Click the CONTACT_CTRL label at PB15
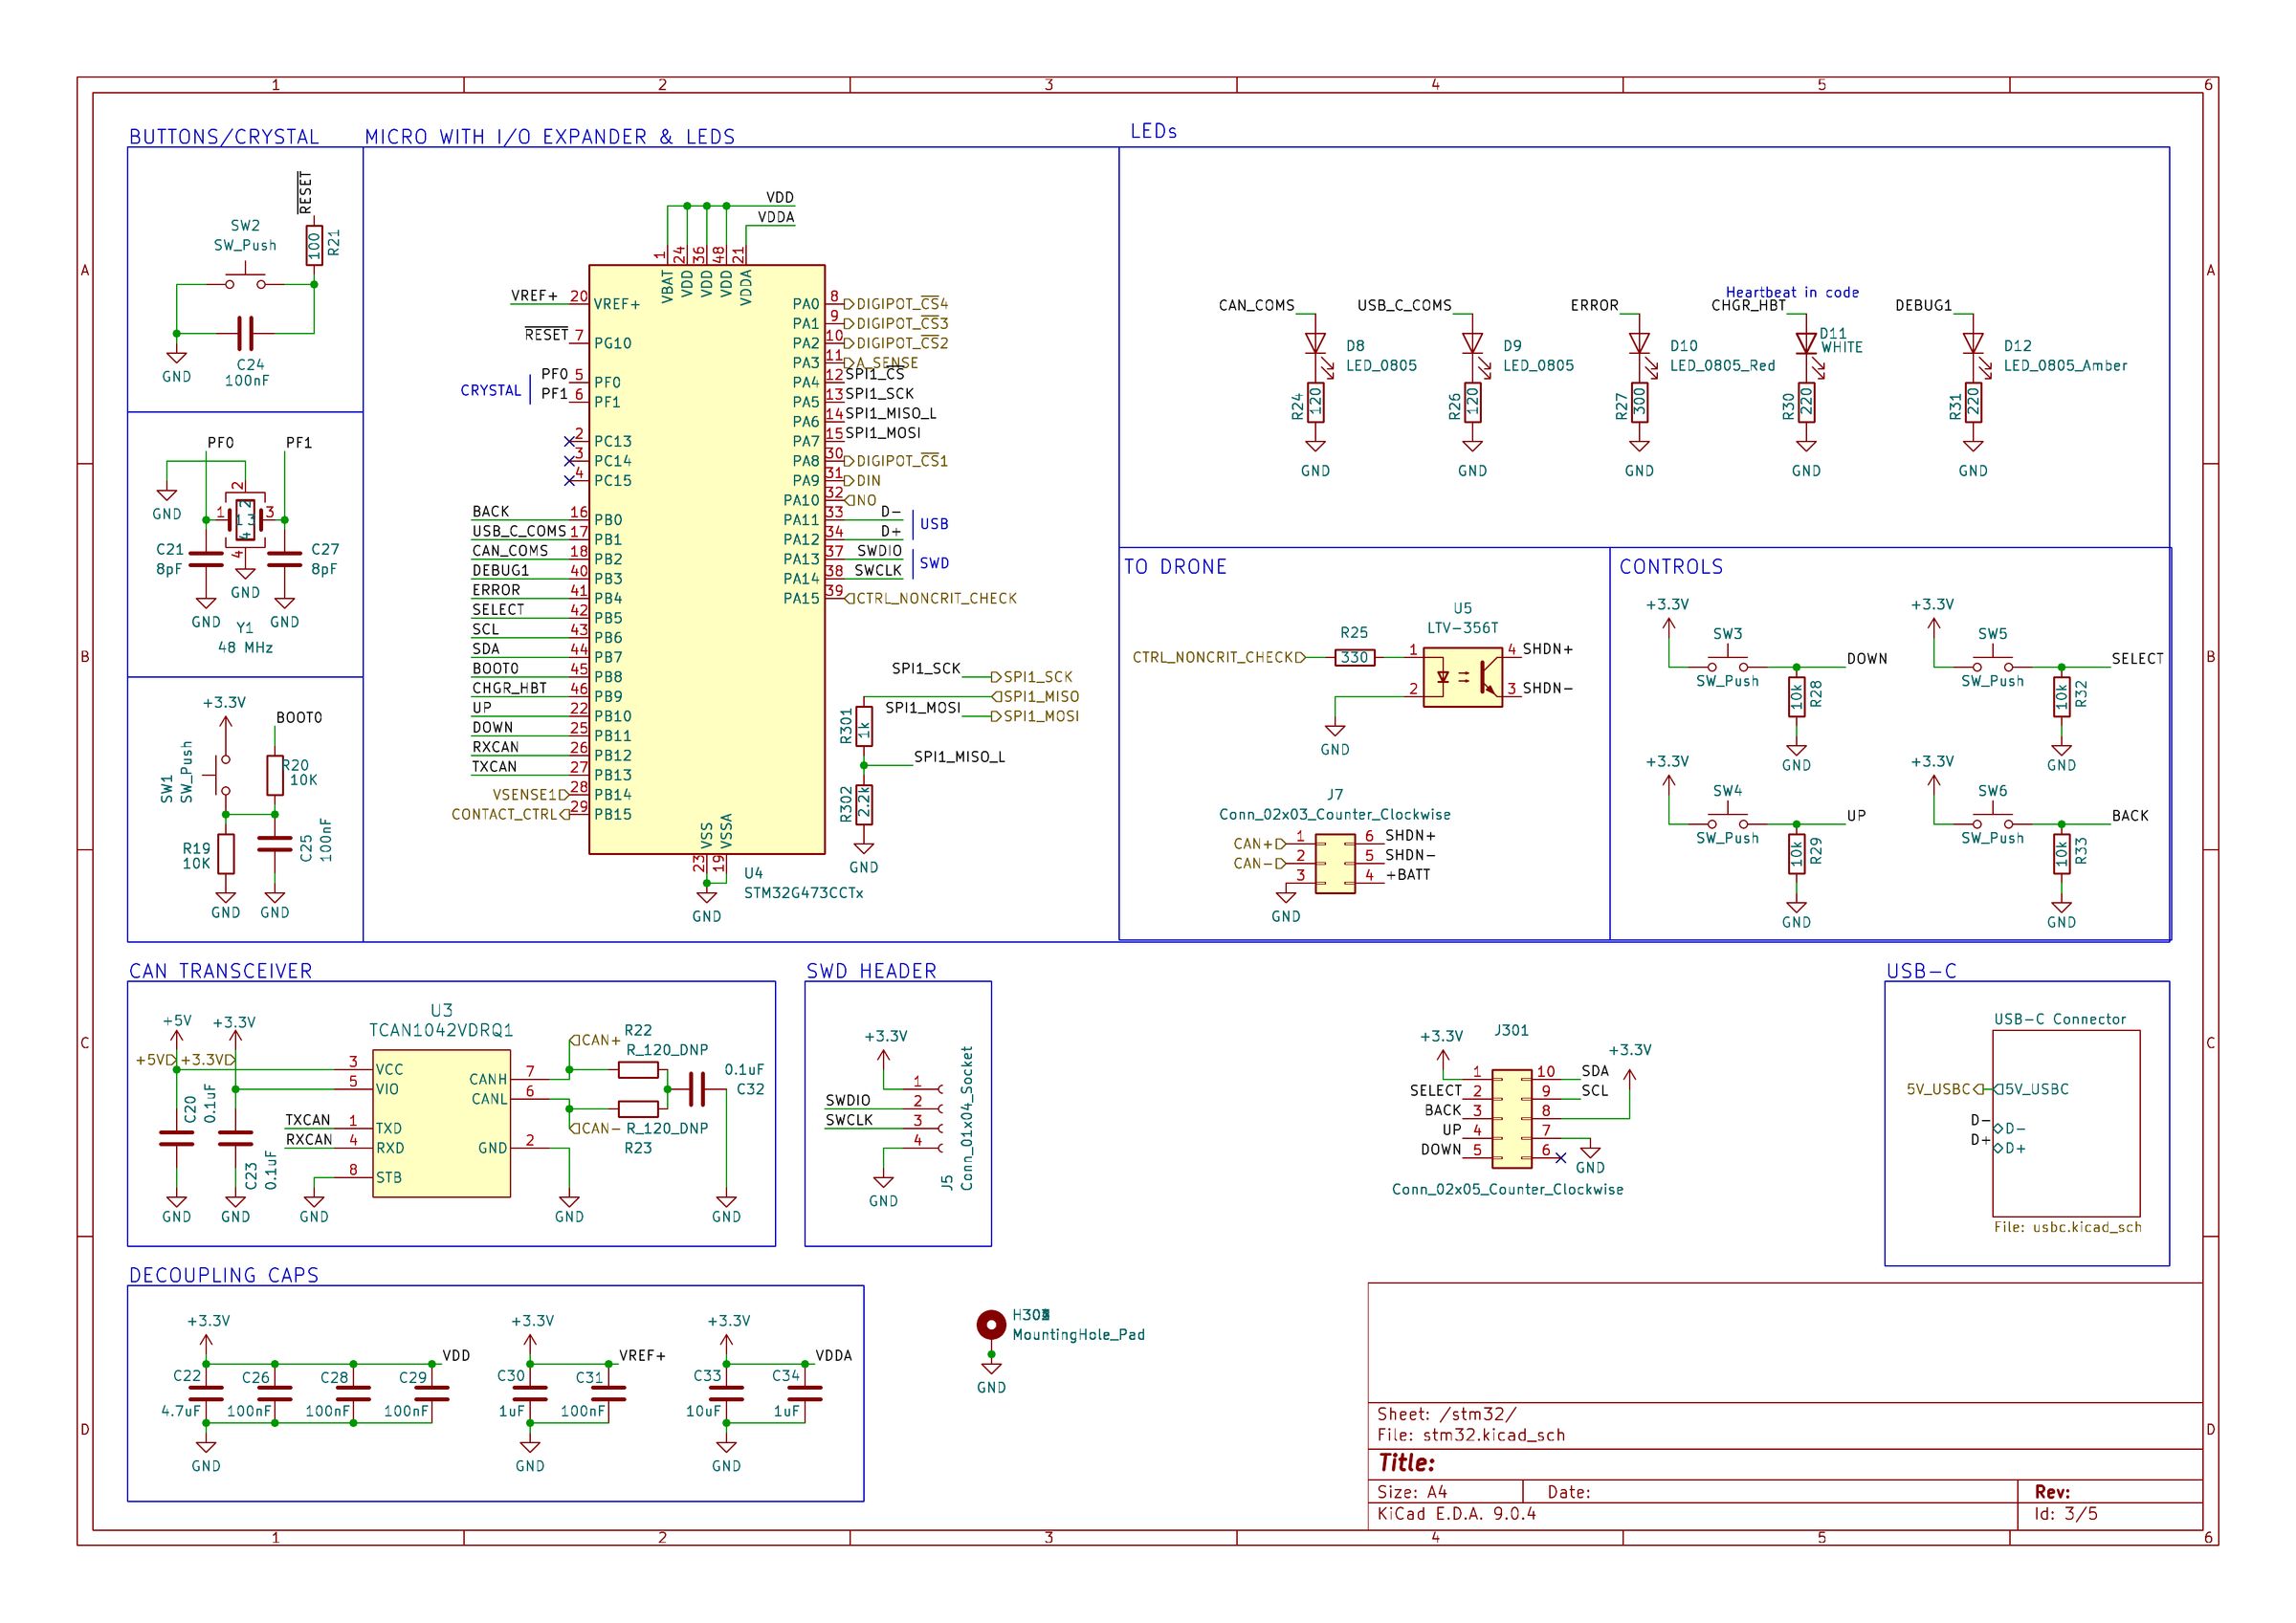Image resolution: width=2296 pixels, height=1623 pixels. (x=510, y=814)
